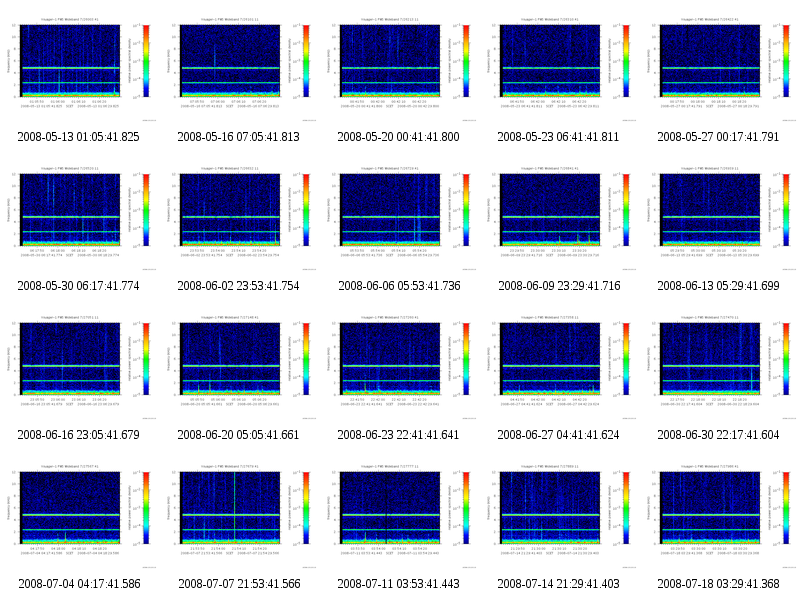Click the caption 2008-07-18 03:29:41.368

[718, 584]
